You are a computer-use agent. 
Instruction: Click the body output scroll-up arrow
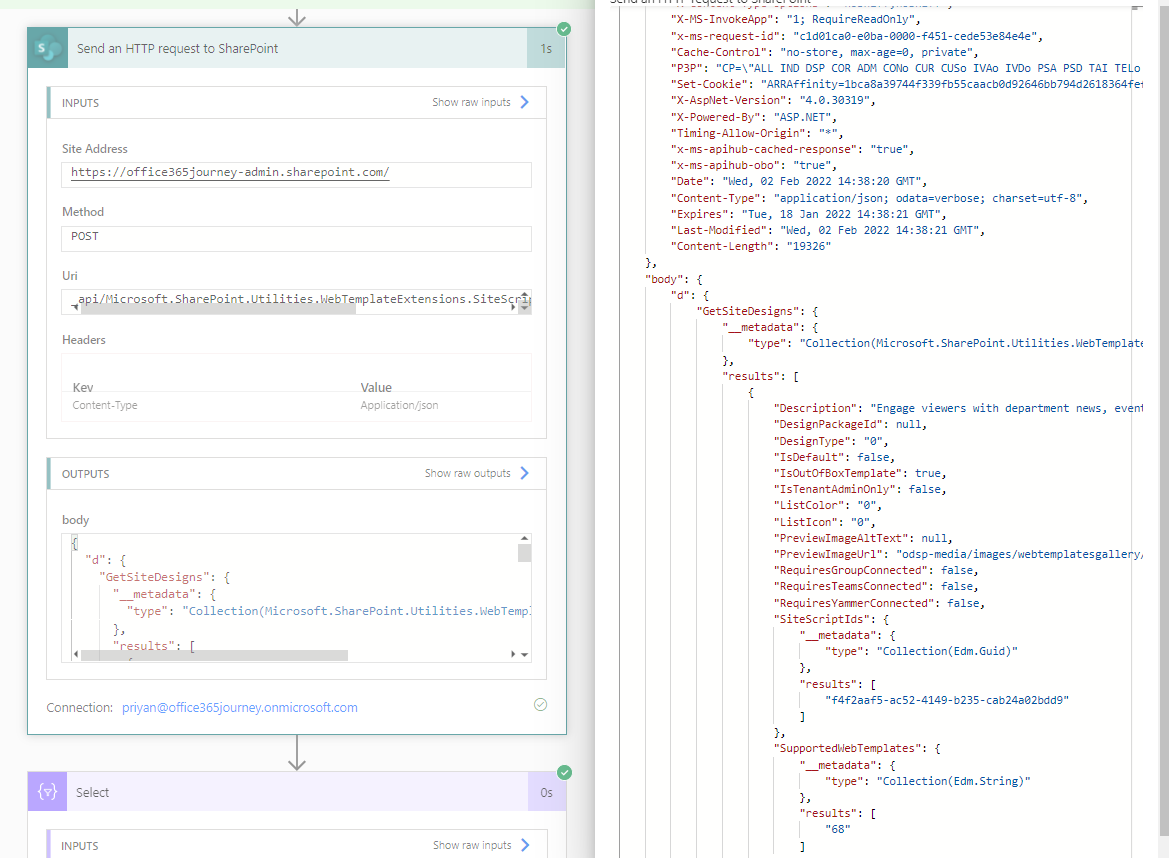pos(525,538)
